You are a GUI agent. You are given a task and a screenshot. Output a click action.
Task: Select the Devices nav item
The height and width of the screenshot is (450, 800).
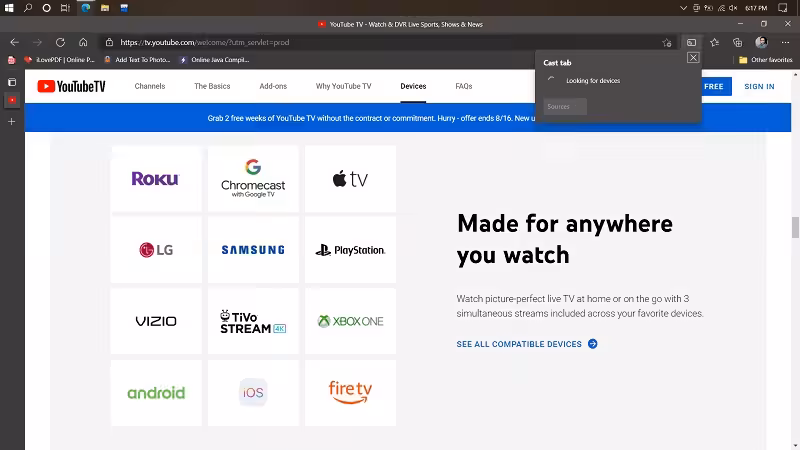click(413, 86)
